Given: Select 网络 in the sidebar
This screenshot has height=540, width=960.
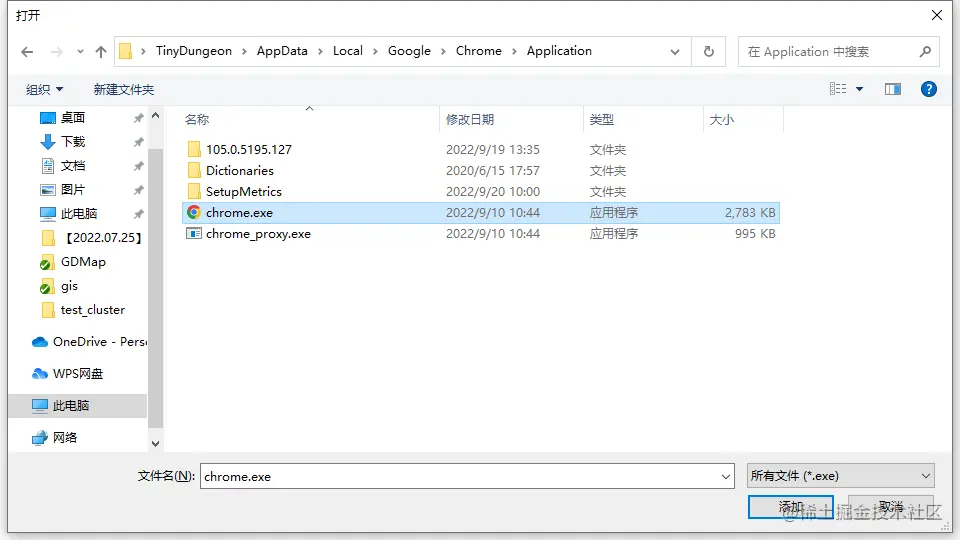Looking at the screenshot, I should click(65, 437).
